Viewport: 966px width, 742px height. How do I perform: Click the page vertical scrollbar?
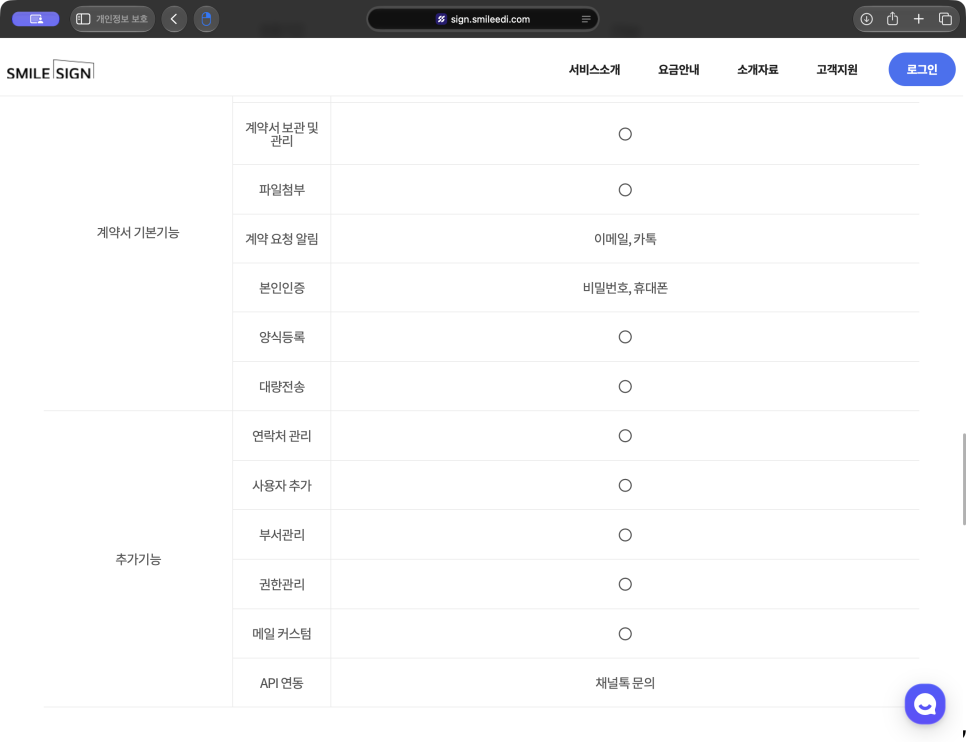click(963, 479)
